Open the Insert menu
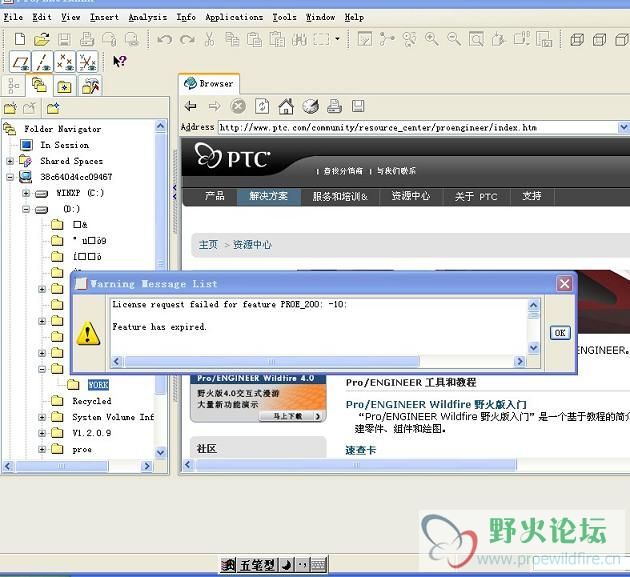 (104, 17)
